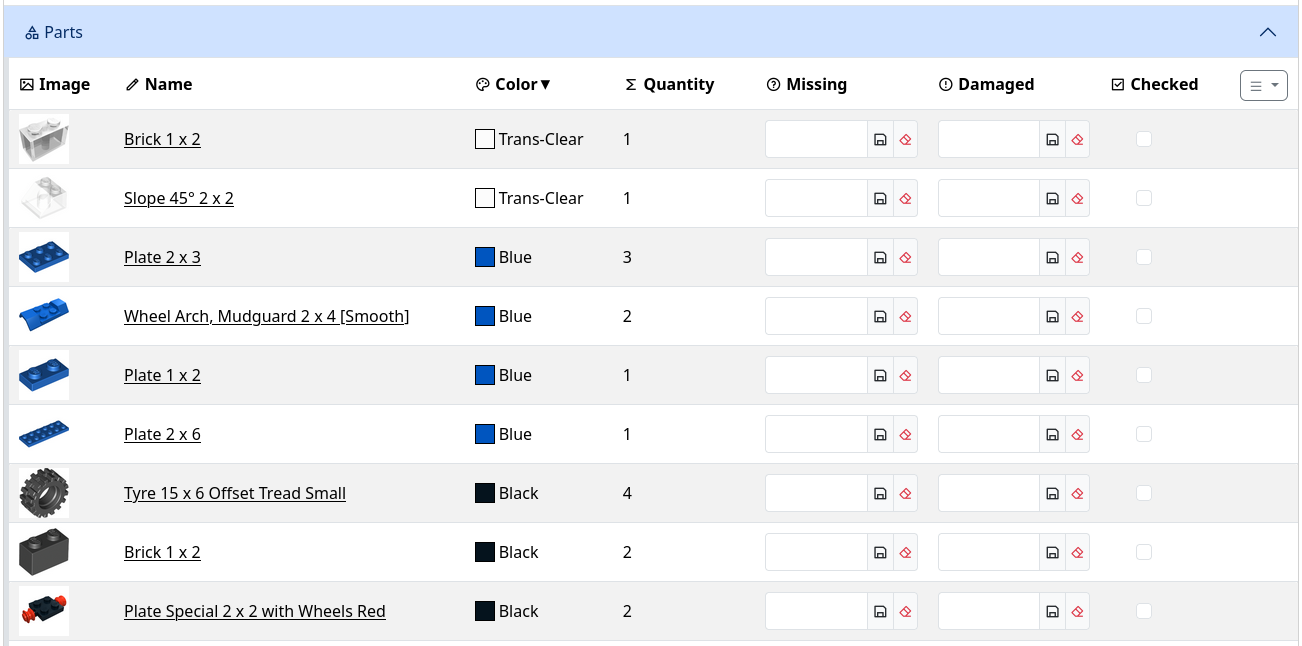This screenshot has width=1302, height=646.
Task: Tick the checkbox for Tyre 15 x 6
Action: click(x=1144, y=494)
